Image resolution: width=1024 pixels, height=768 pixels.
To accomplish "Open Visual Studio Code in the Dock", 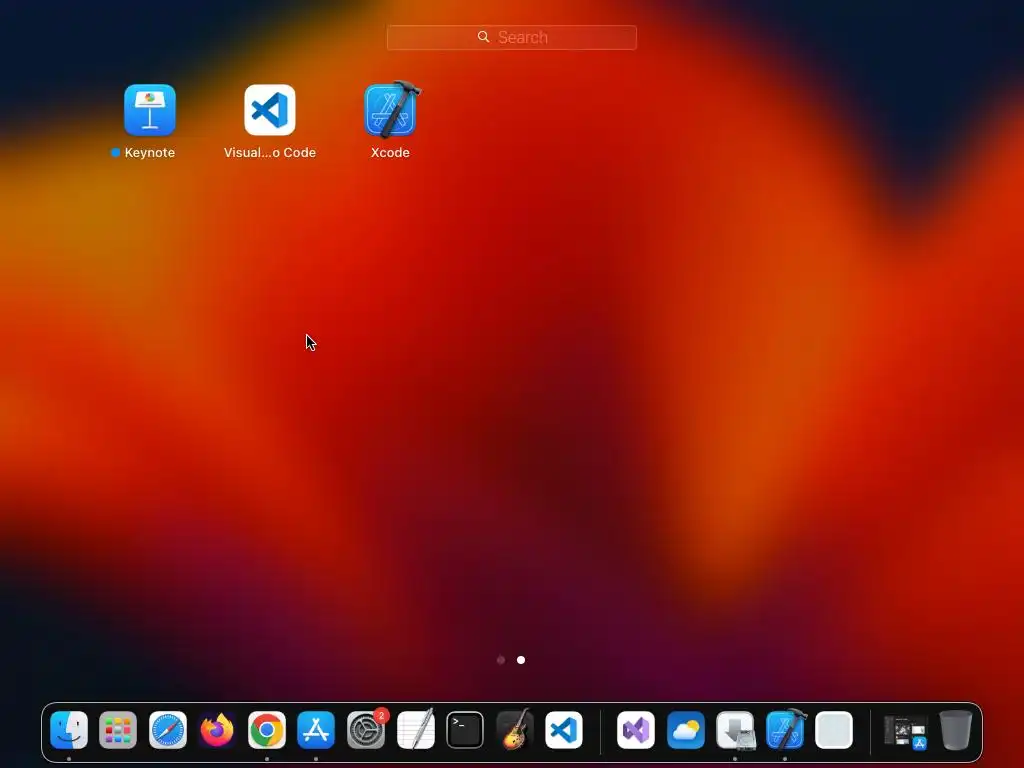I will 564,729.
